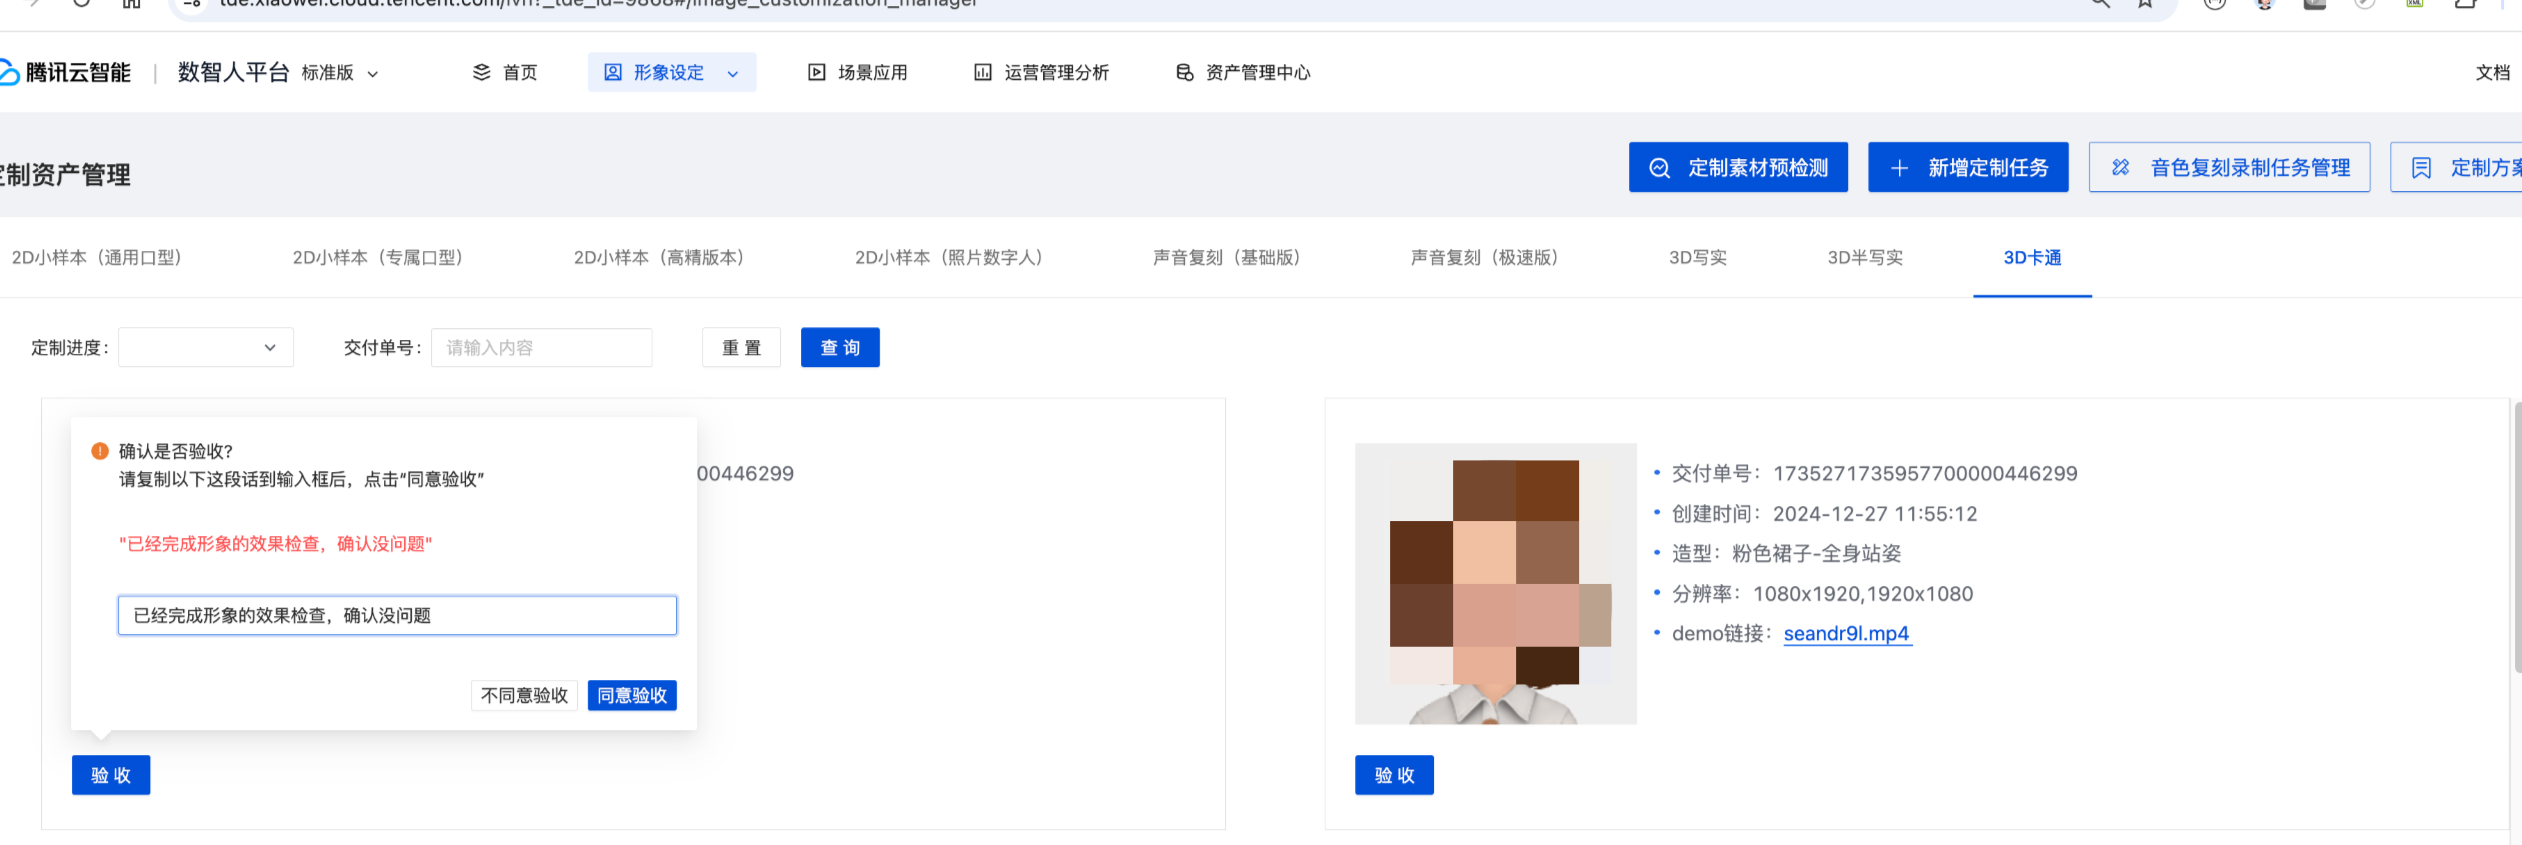Open 音色复刻录制任务管理

coord(2229,168)
